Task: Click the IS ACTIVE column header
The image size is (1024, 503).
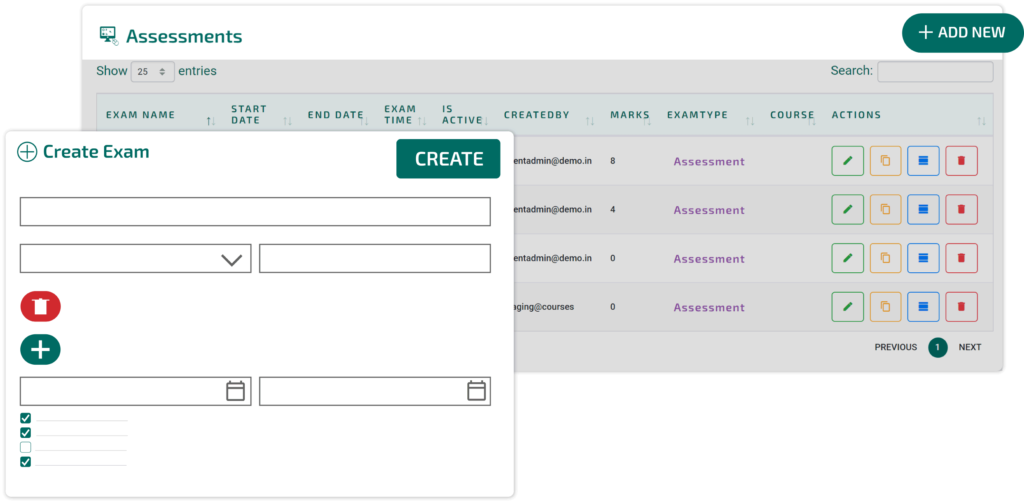Action: pyautogui.click(x=462, y=114)
